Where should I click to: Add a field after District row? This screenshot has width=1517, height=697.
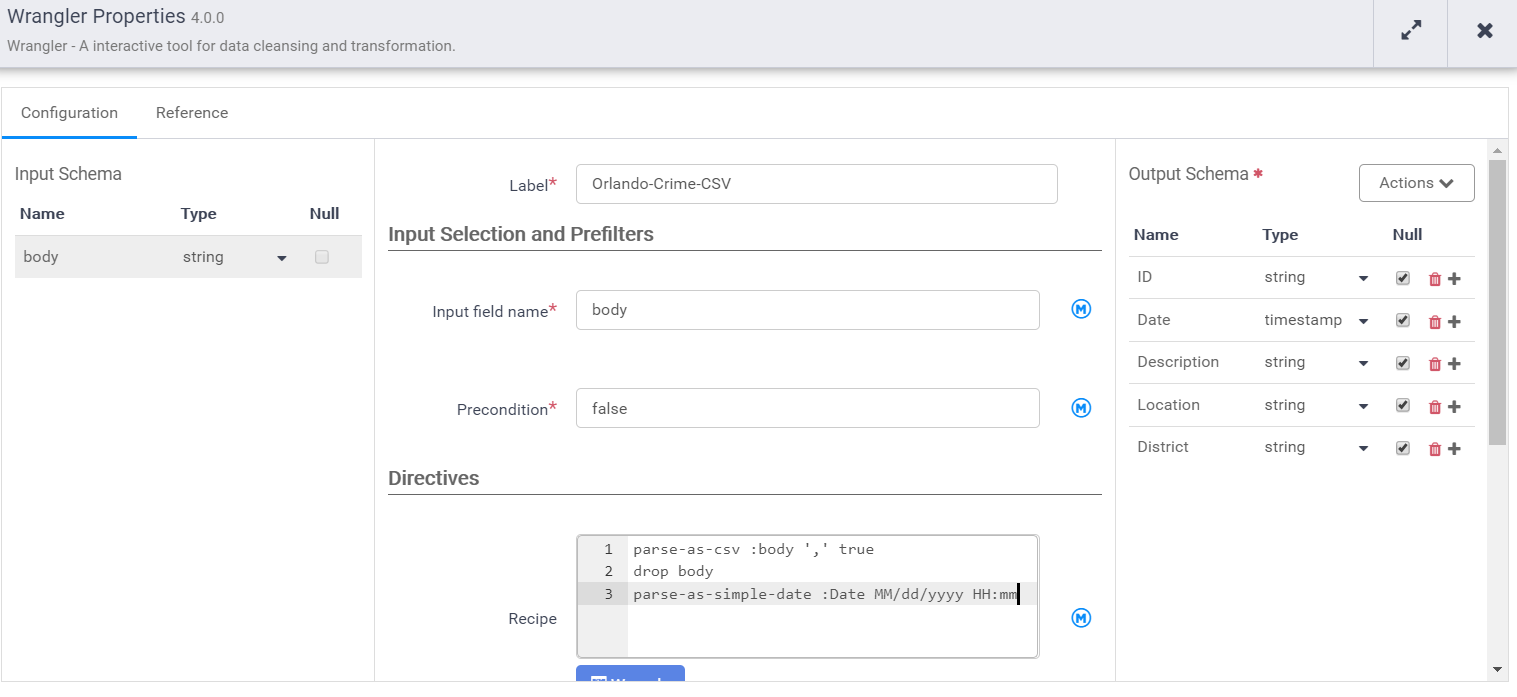coord(1455,449)
